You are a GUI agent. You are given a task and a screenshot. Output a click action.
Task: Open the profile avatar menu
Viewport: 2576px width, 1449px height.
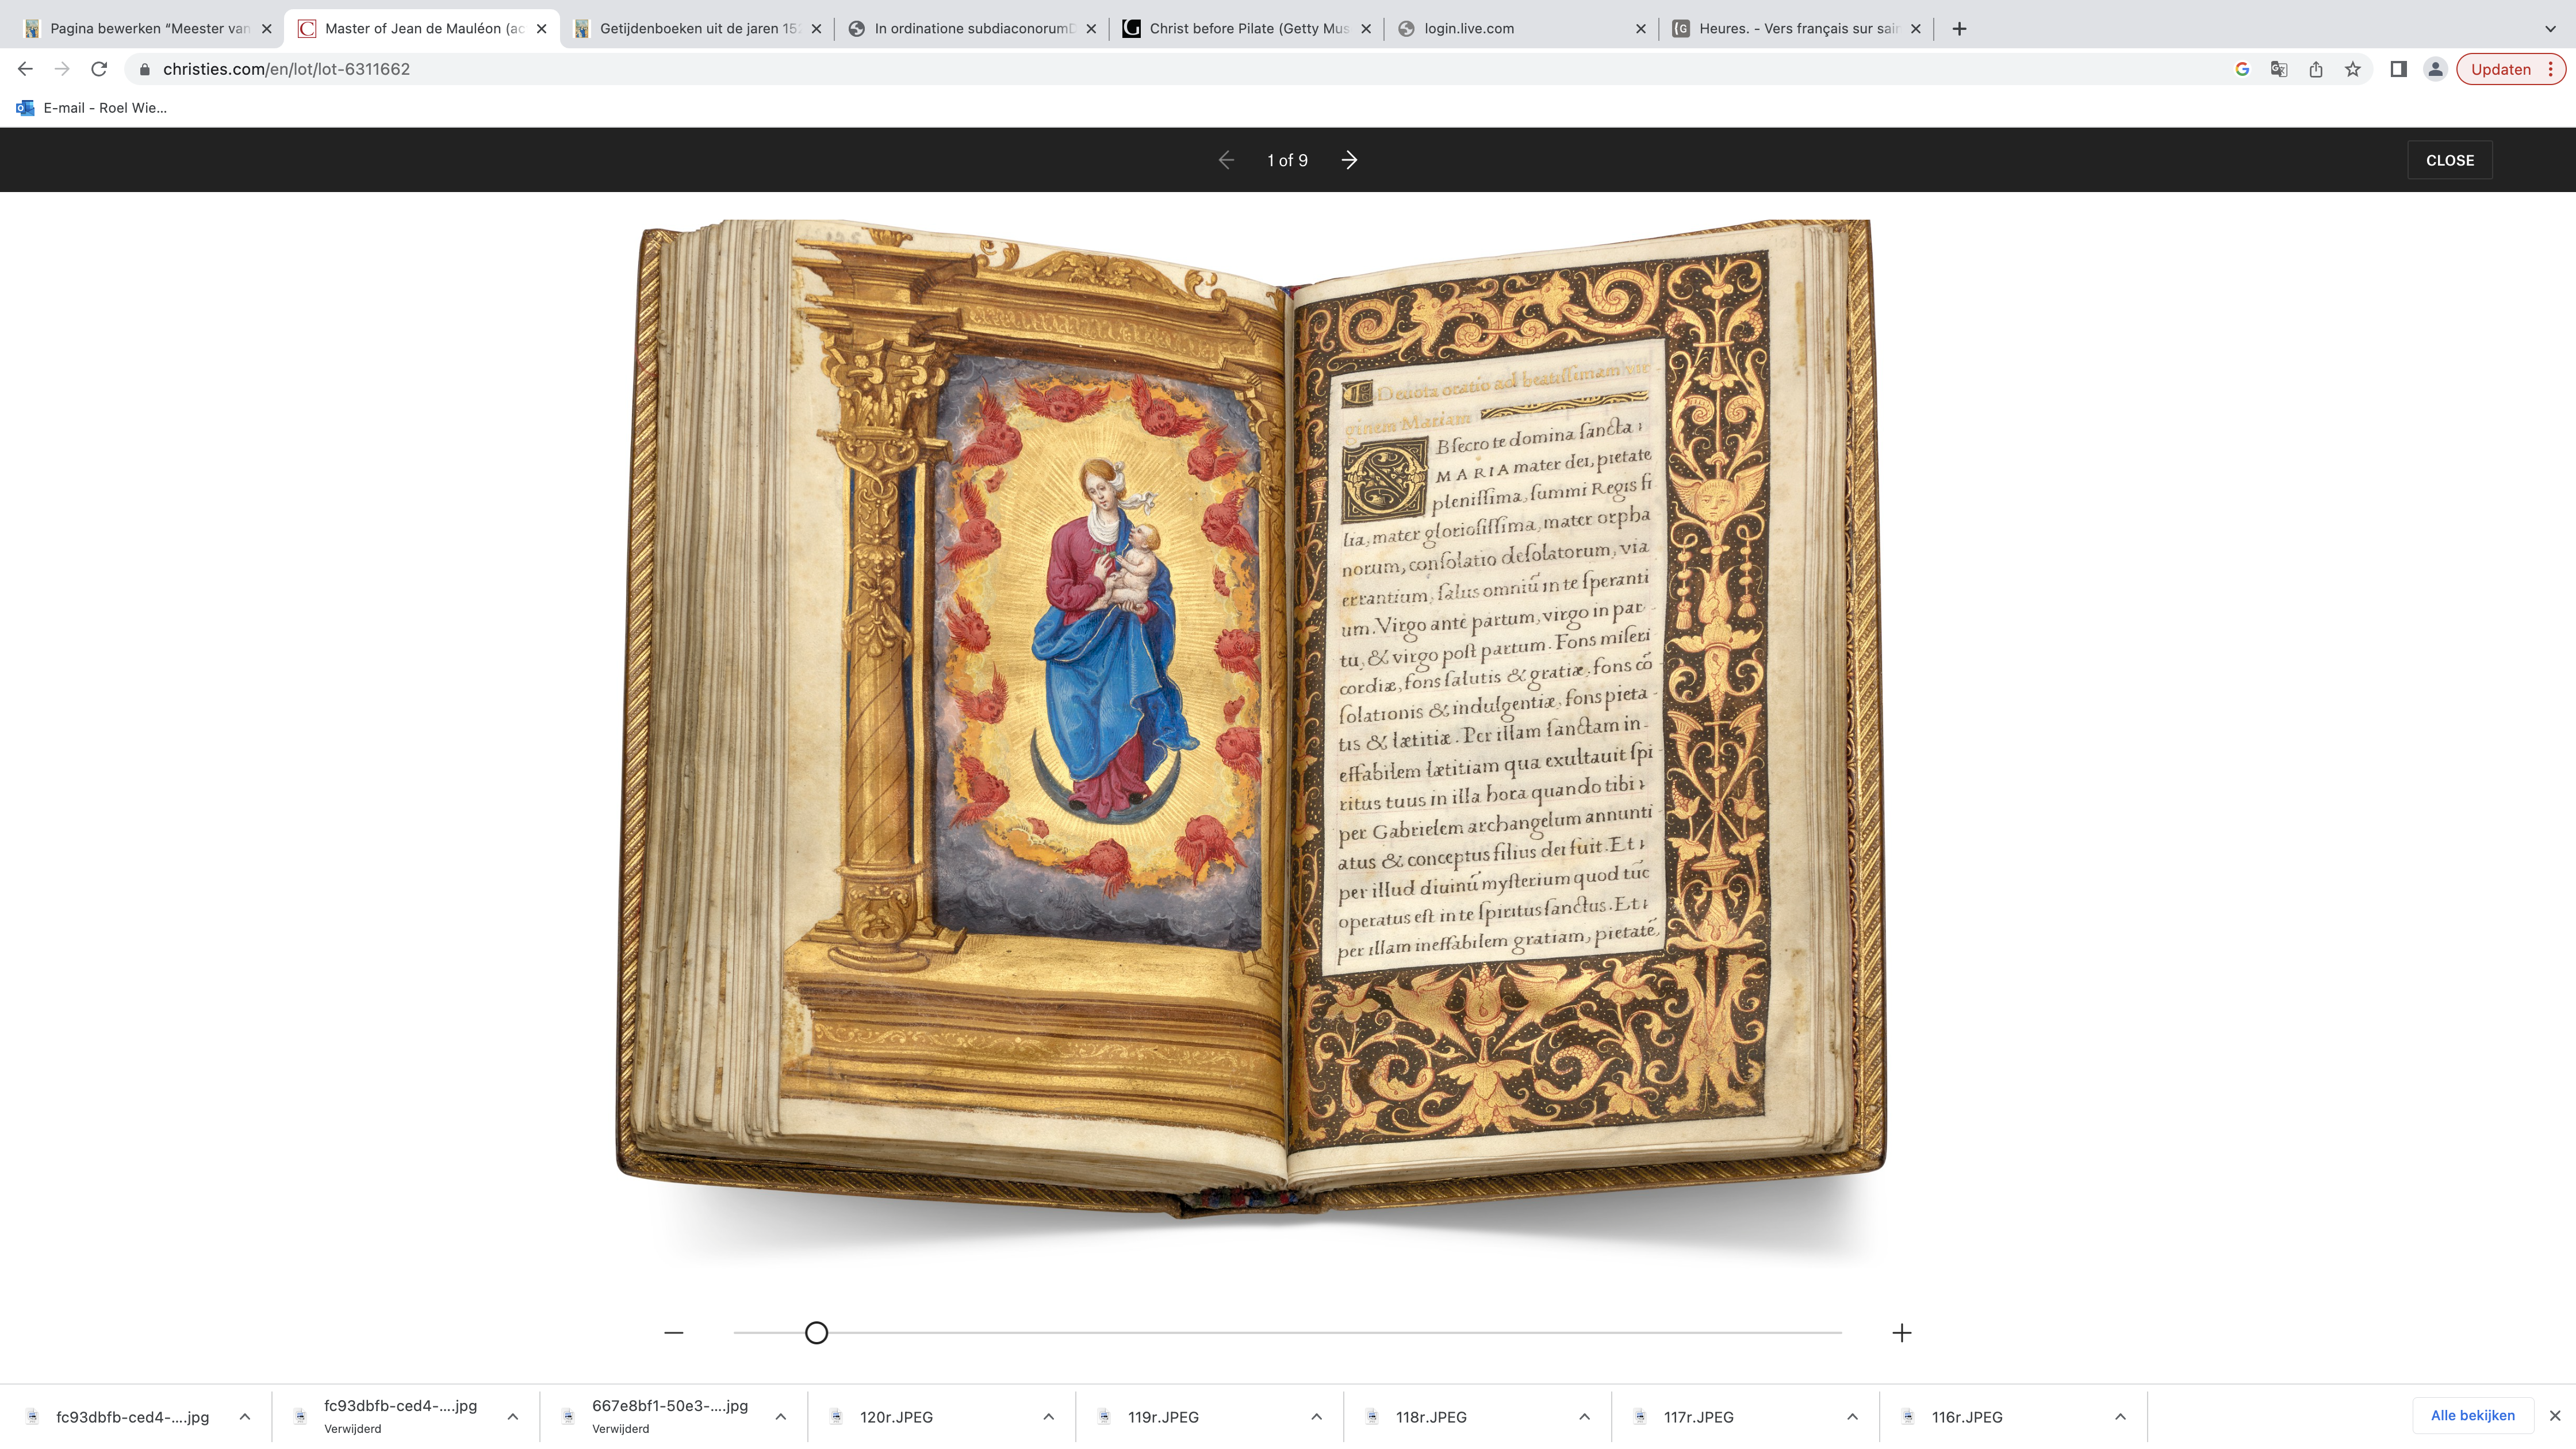coord(2436,69)
